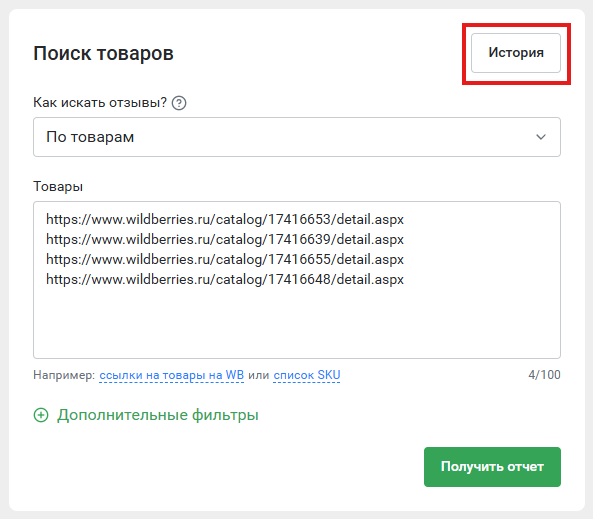
Task: Click the Поиск товаров heading
Action: click(103, 53)
